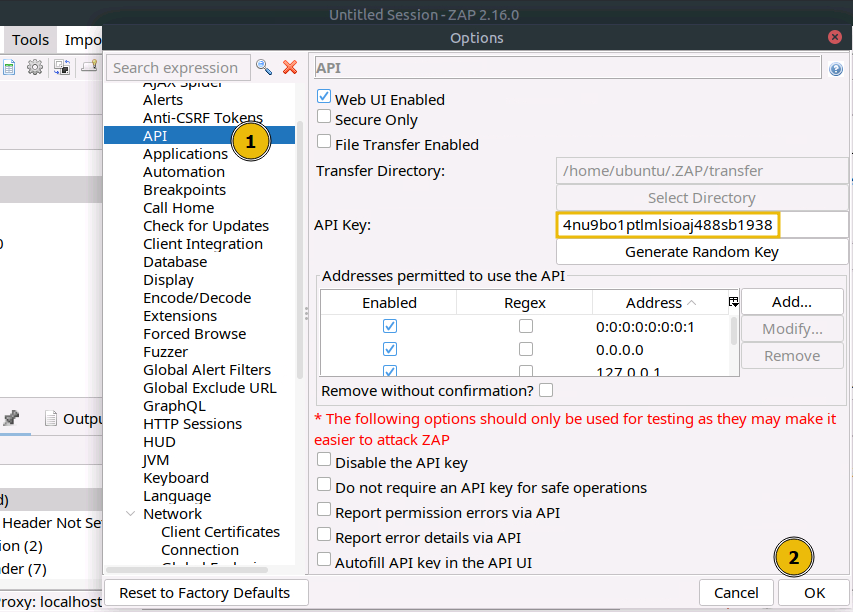Click the options tree horizontal scrollbar
Image resolution: width=853 pixels, height=612 pixels.
click(187, 570)
